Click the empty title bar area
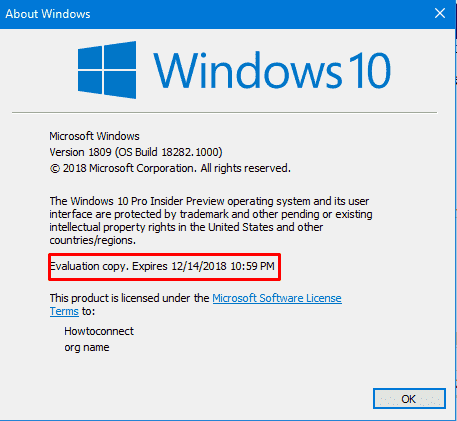 [260, 14]
